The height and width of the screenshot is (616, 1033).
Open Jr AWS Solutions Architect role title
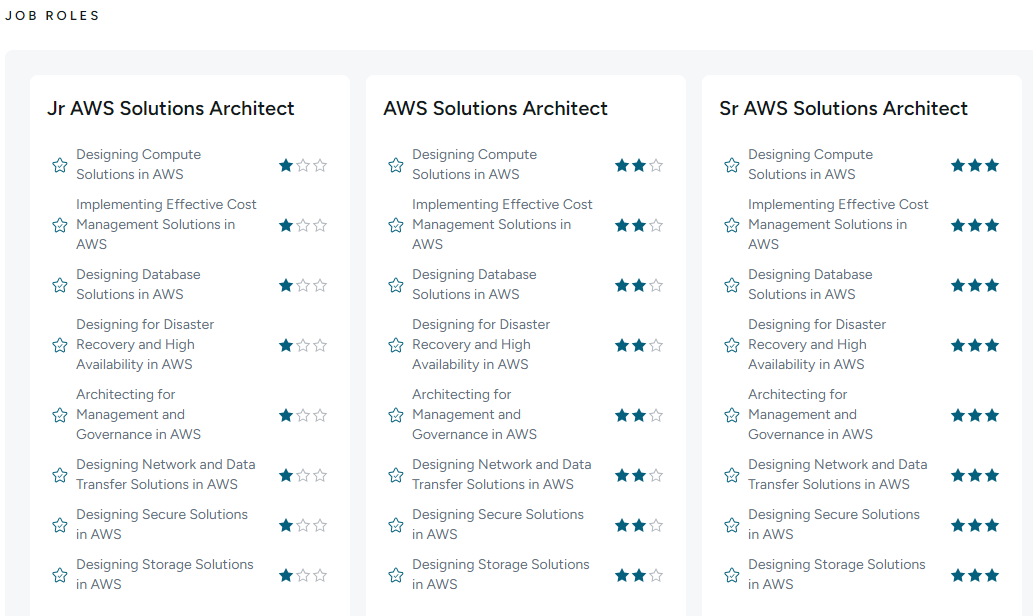point(171,108)
